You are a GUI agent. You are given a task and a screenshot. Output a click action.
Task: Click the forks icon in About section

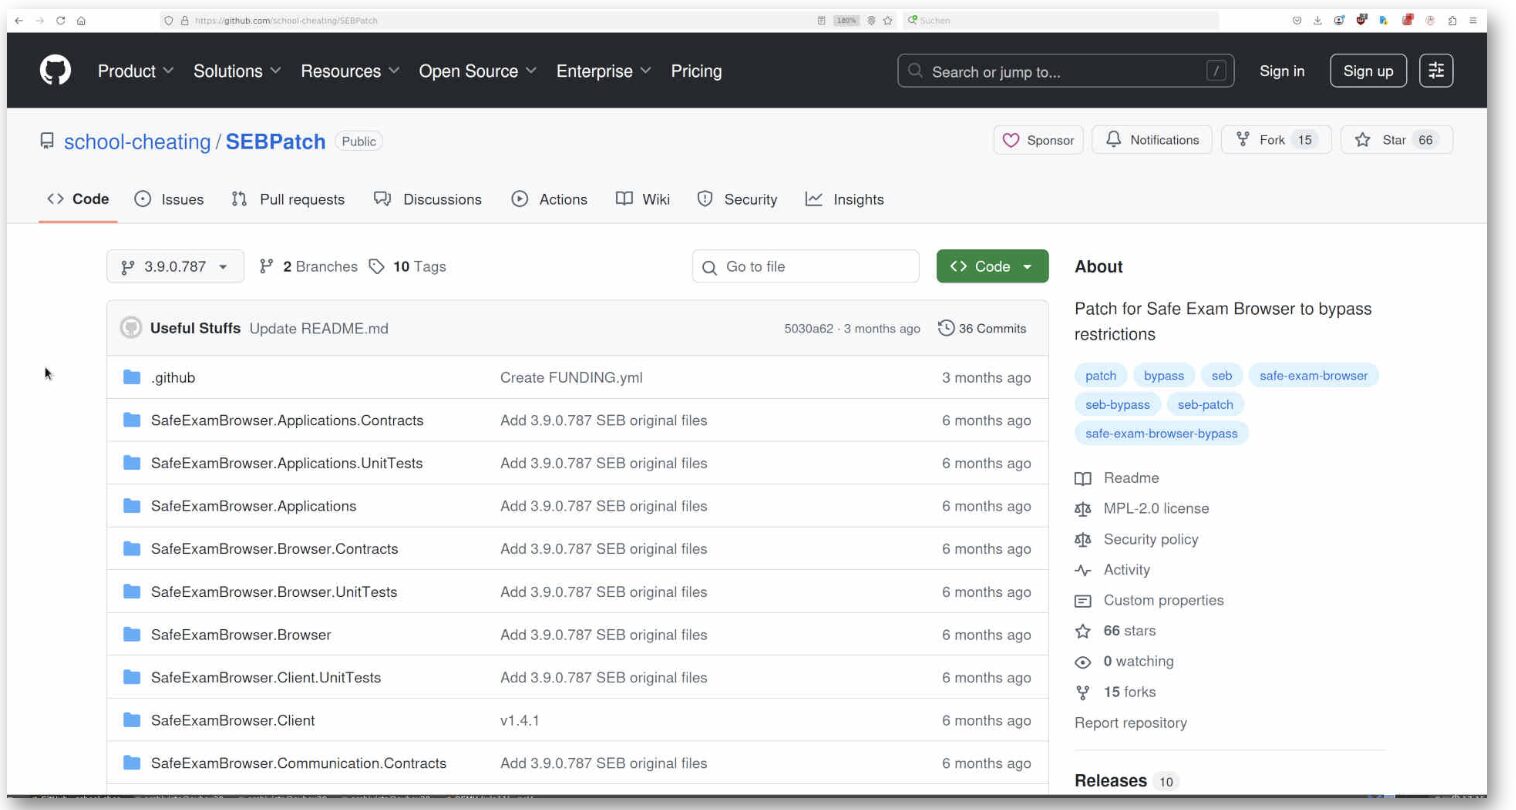(x=1082, y=692)
